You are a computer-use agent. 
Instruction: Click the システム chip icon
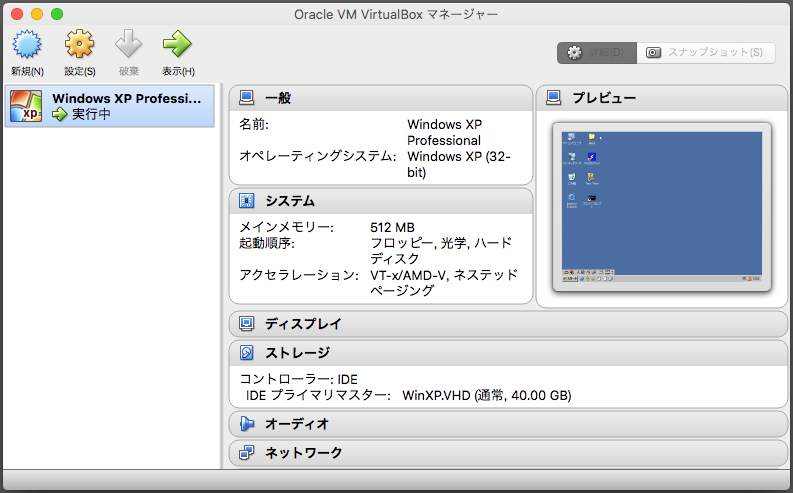(x=247, y=201)
